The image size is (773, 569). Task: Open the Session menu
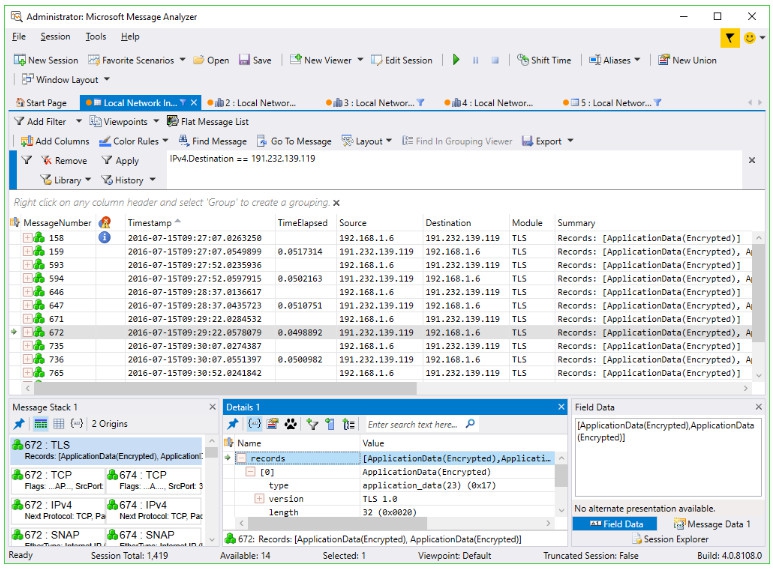click(55, 37)
